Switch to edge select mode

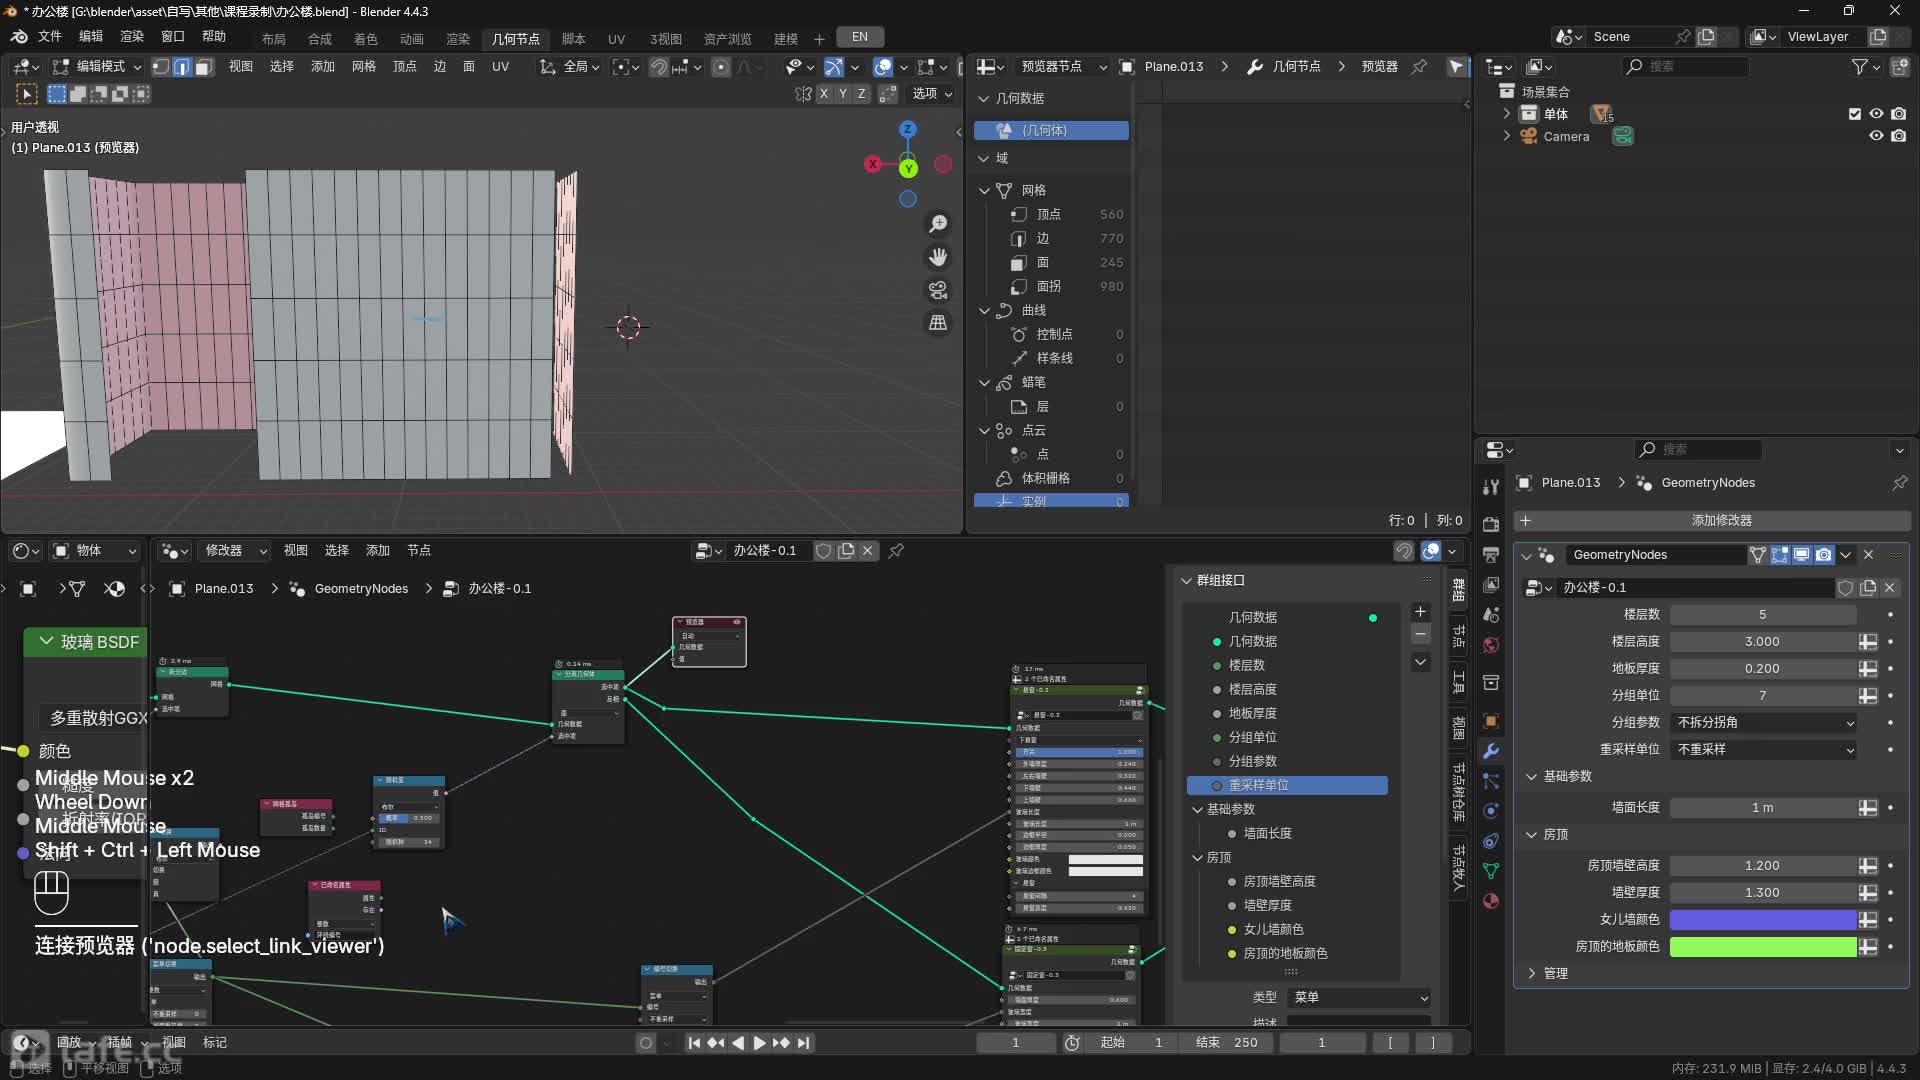pos(182,67)
